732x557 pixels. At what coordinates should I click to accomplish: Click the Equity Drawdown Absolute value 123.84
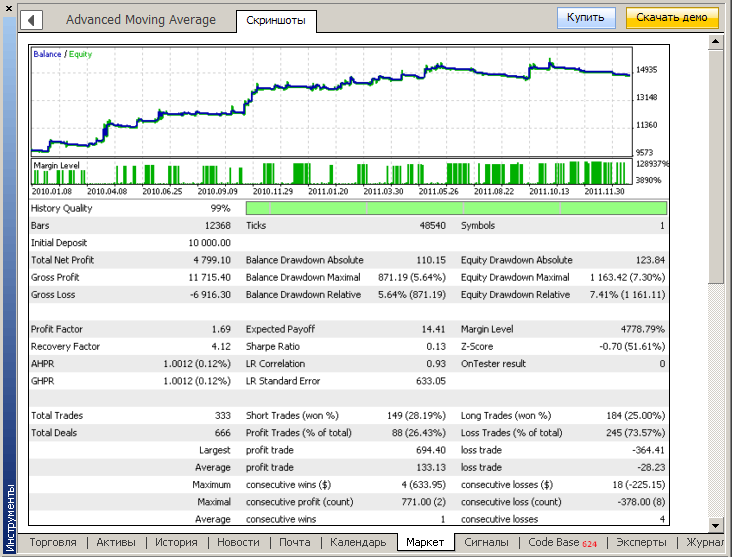tap(650, 260)
